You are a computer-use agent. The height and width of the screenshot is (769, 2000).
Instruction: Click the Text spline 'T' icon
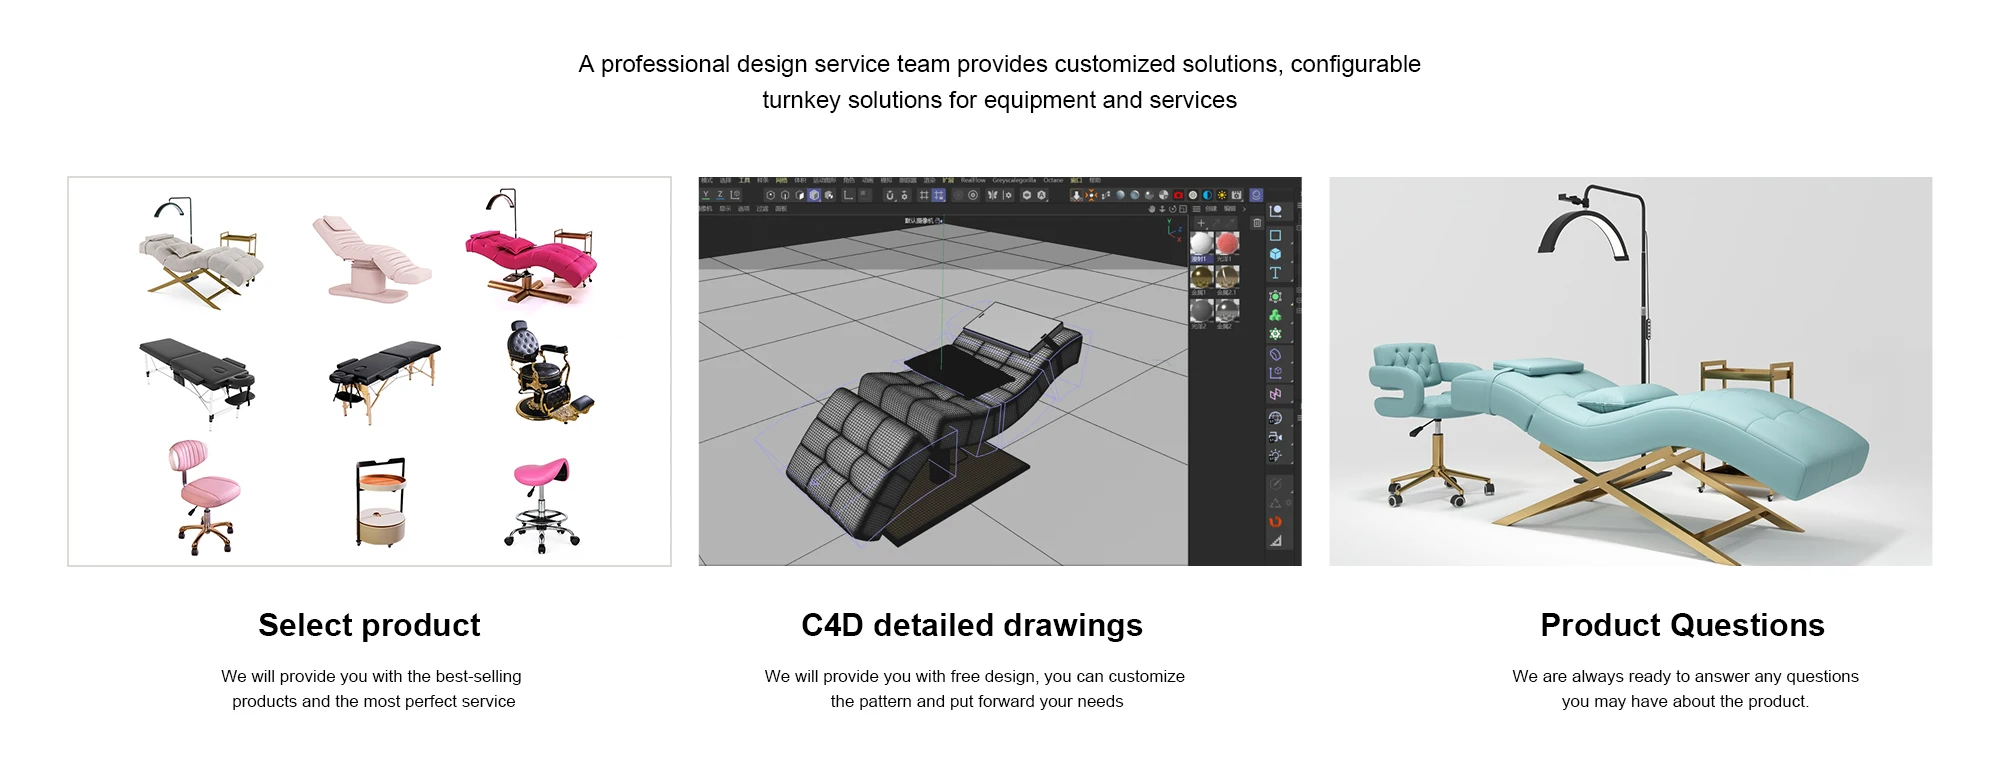(x=1275, y=273)
